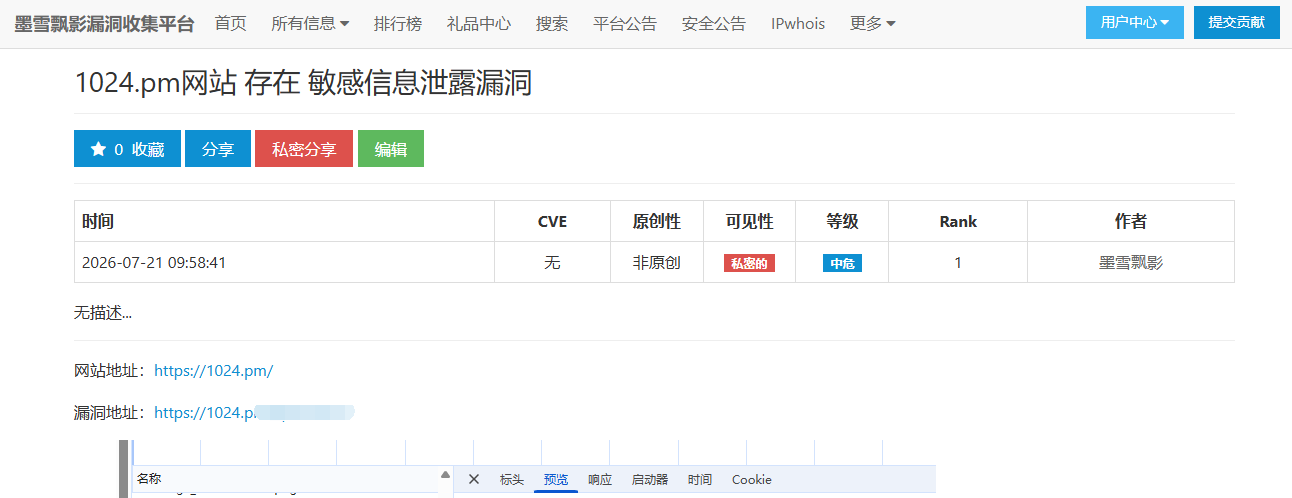Click the Rank column header
This screenshot has height=498, width=1292.
(958, 222)
